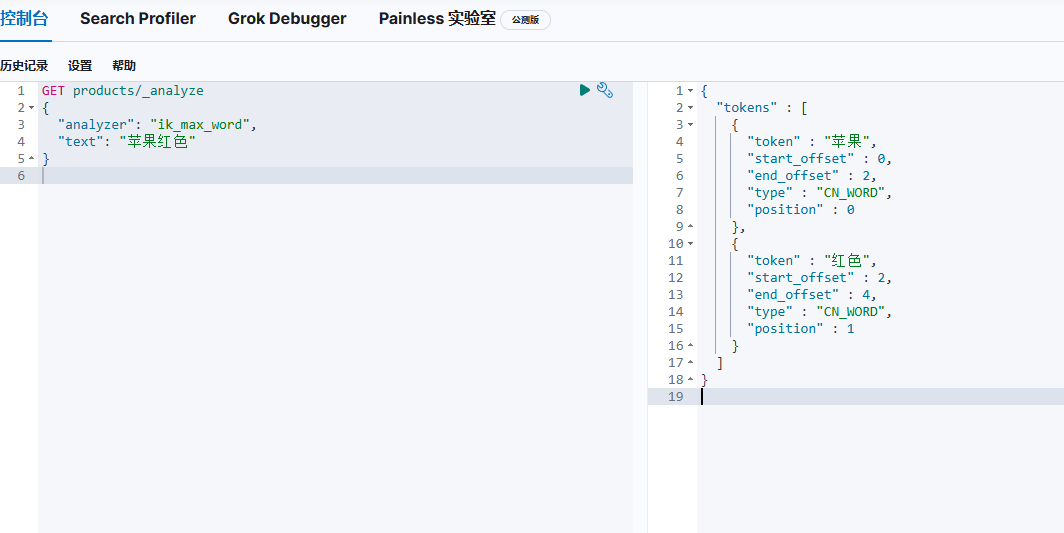Collapse request body at editor line 2
The image size is (1064, 533).
[31, 108]
